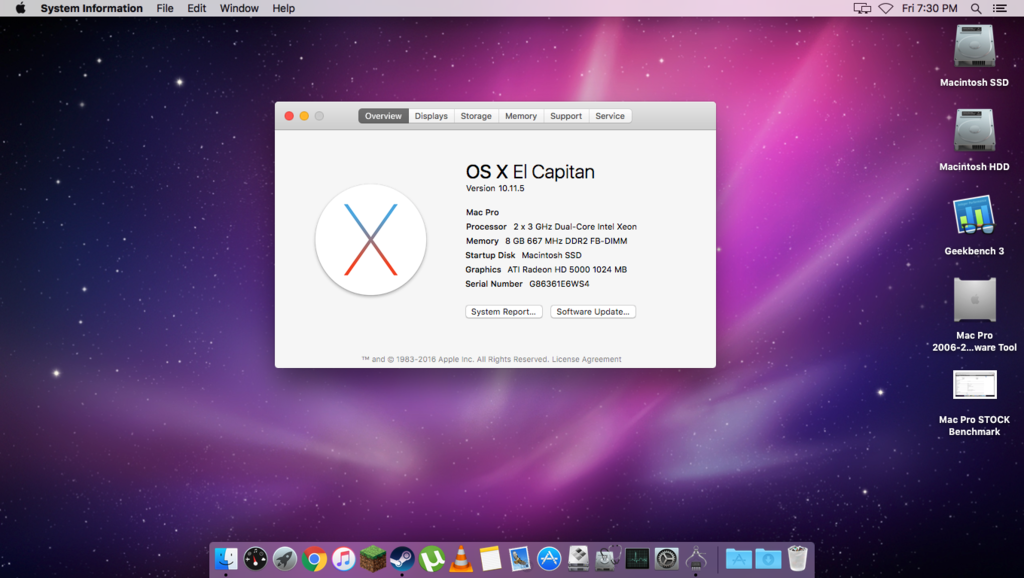Image resolution: width=1024 pixels, height=578 pixels.
Task: Click graphics value ATI Radeon HD 5000
Action: tap(567, 270)
